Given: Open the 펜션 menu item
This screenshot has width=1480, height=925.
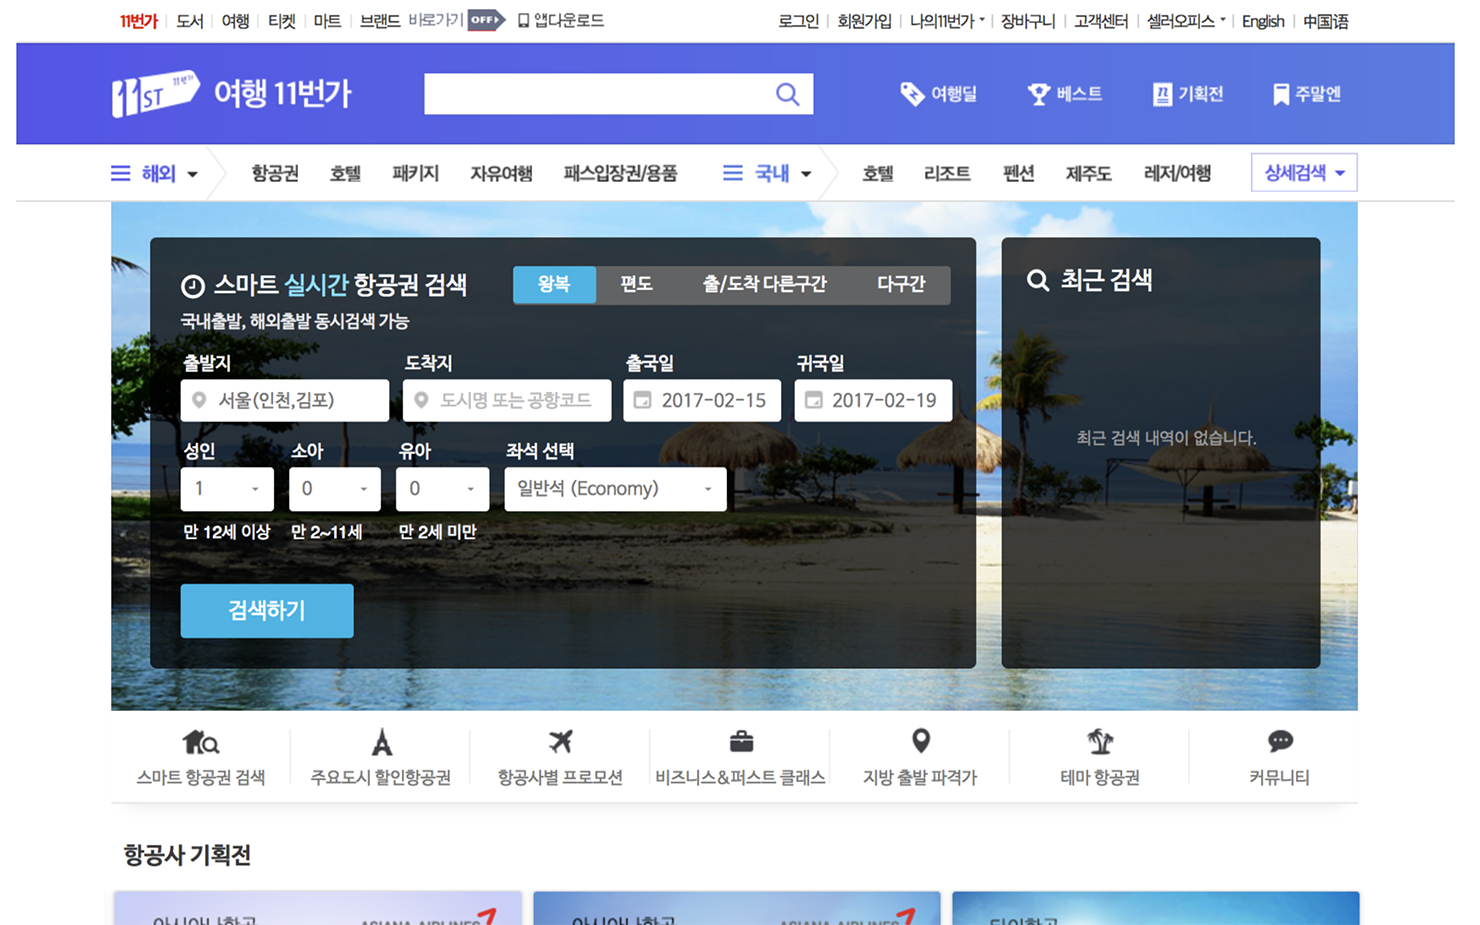Looking at the screenshot, I should pyautogui.click(x=1018, y=174).
